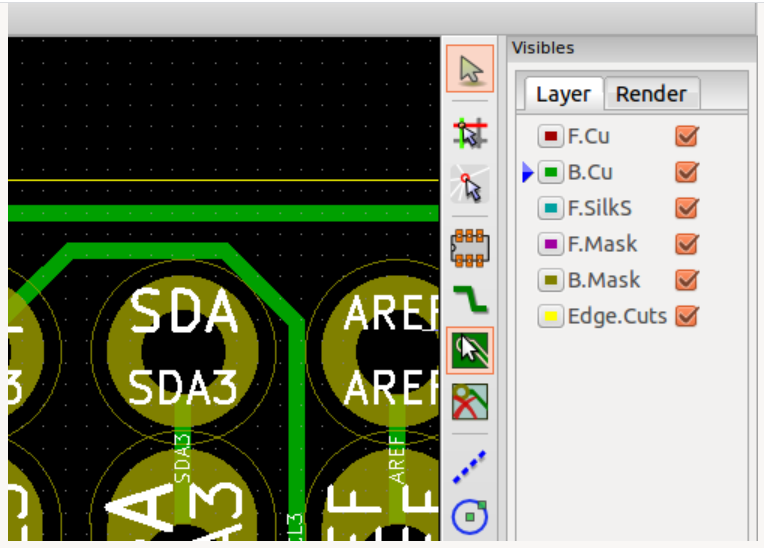Select the B.Mask layer name
This screenshot has height=548, width=764.
click(604, 281)
